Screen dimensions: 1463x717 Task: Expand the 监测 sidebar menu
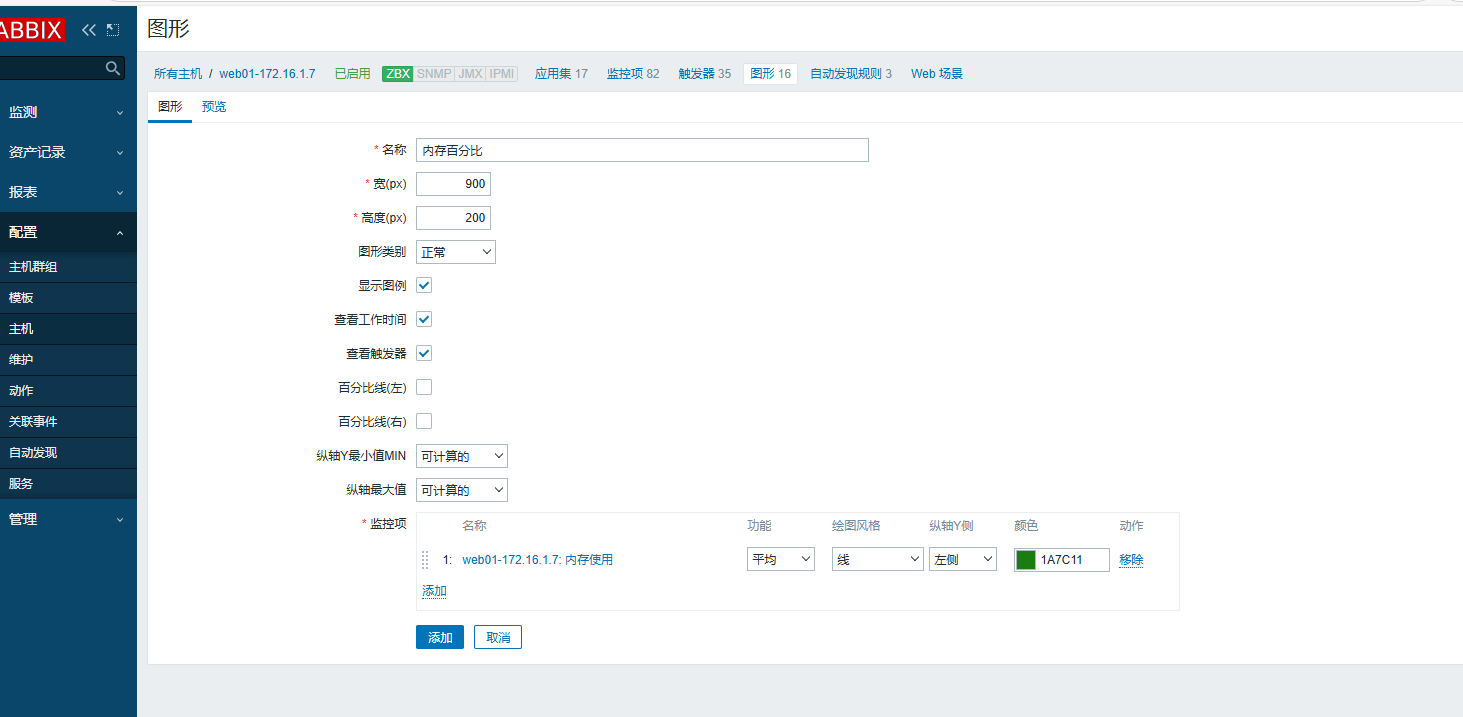(x=68, y=112)
